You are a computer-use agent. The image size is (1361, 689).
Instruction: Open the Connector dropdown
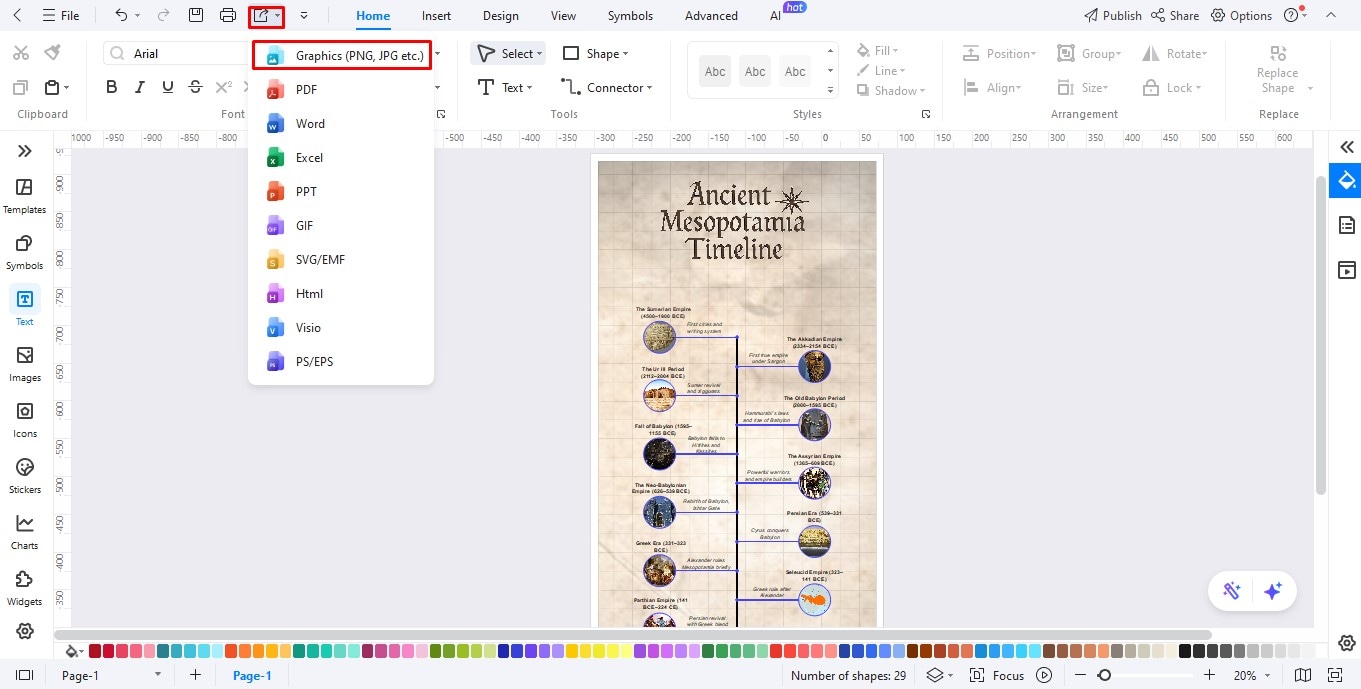click(606, 87)
